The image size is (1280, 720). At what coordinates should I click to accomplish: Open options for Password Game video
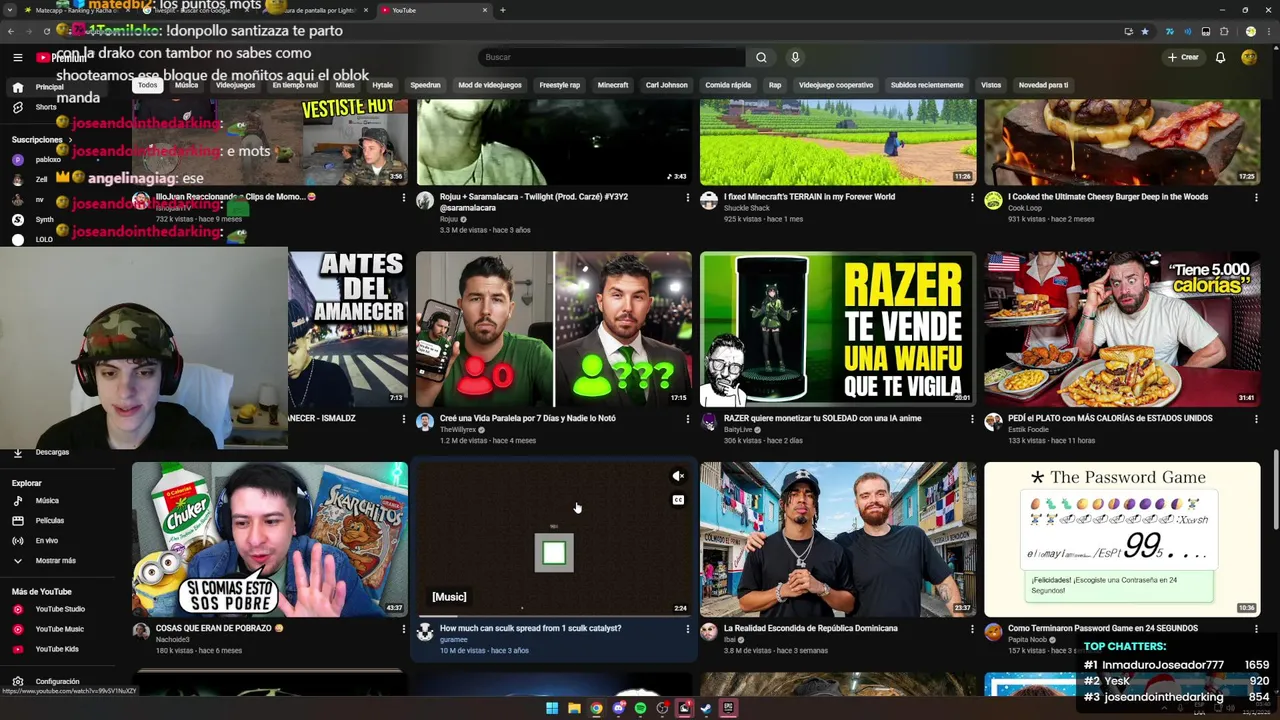[1256, 629]
